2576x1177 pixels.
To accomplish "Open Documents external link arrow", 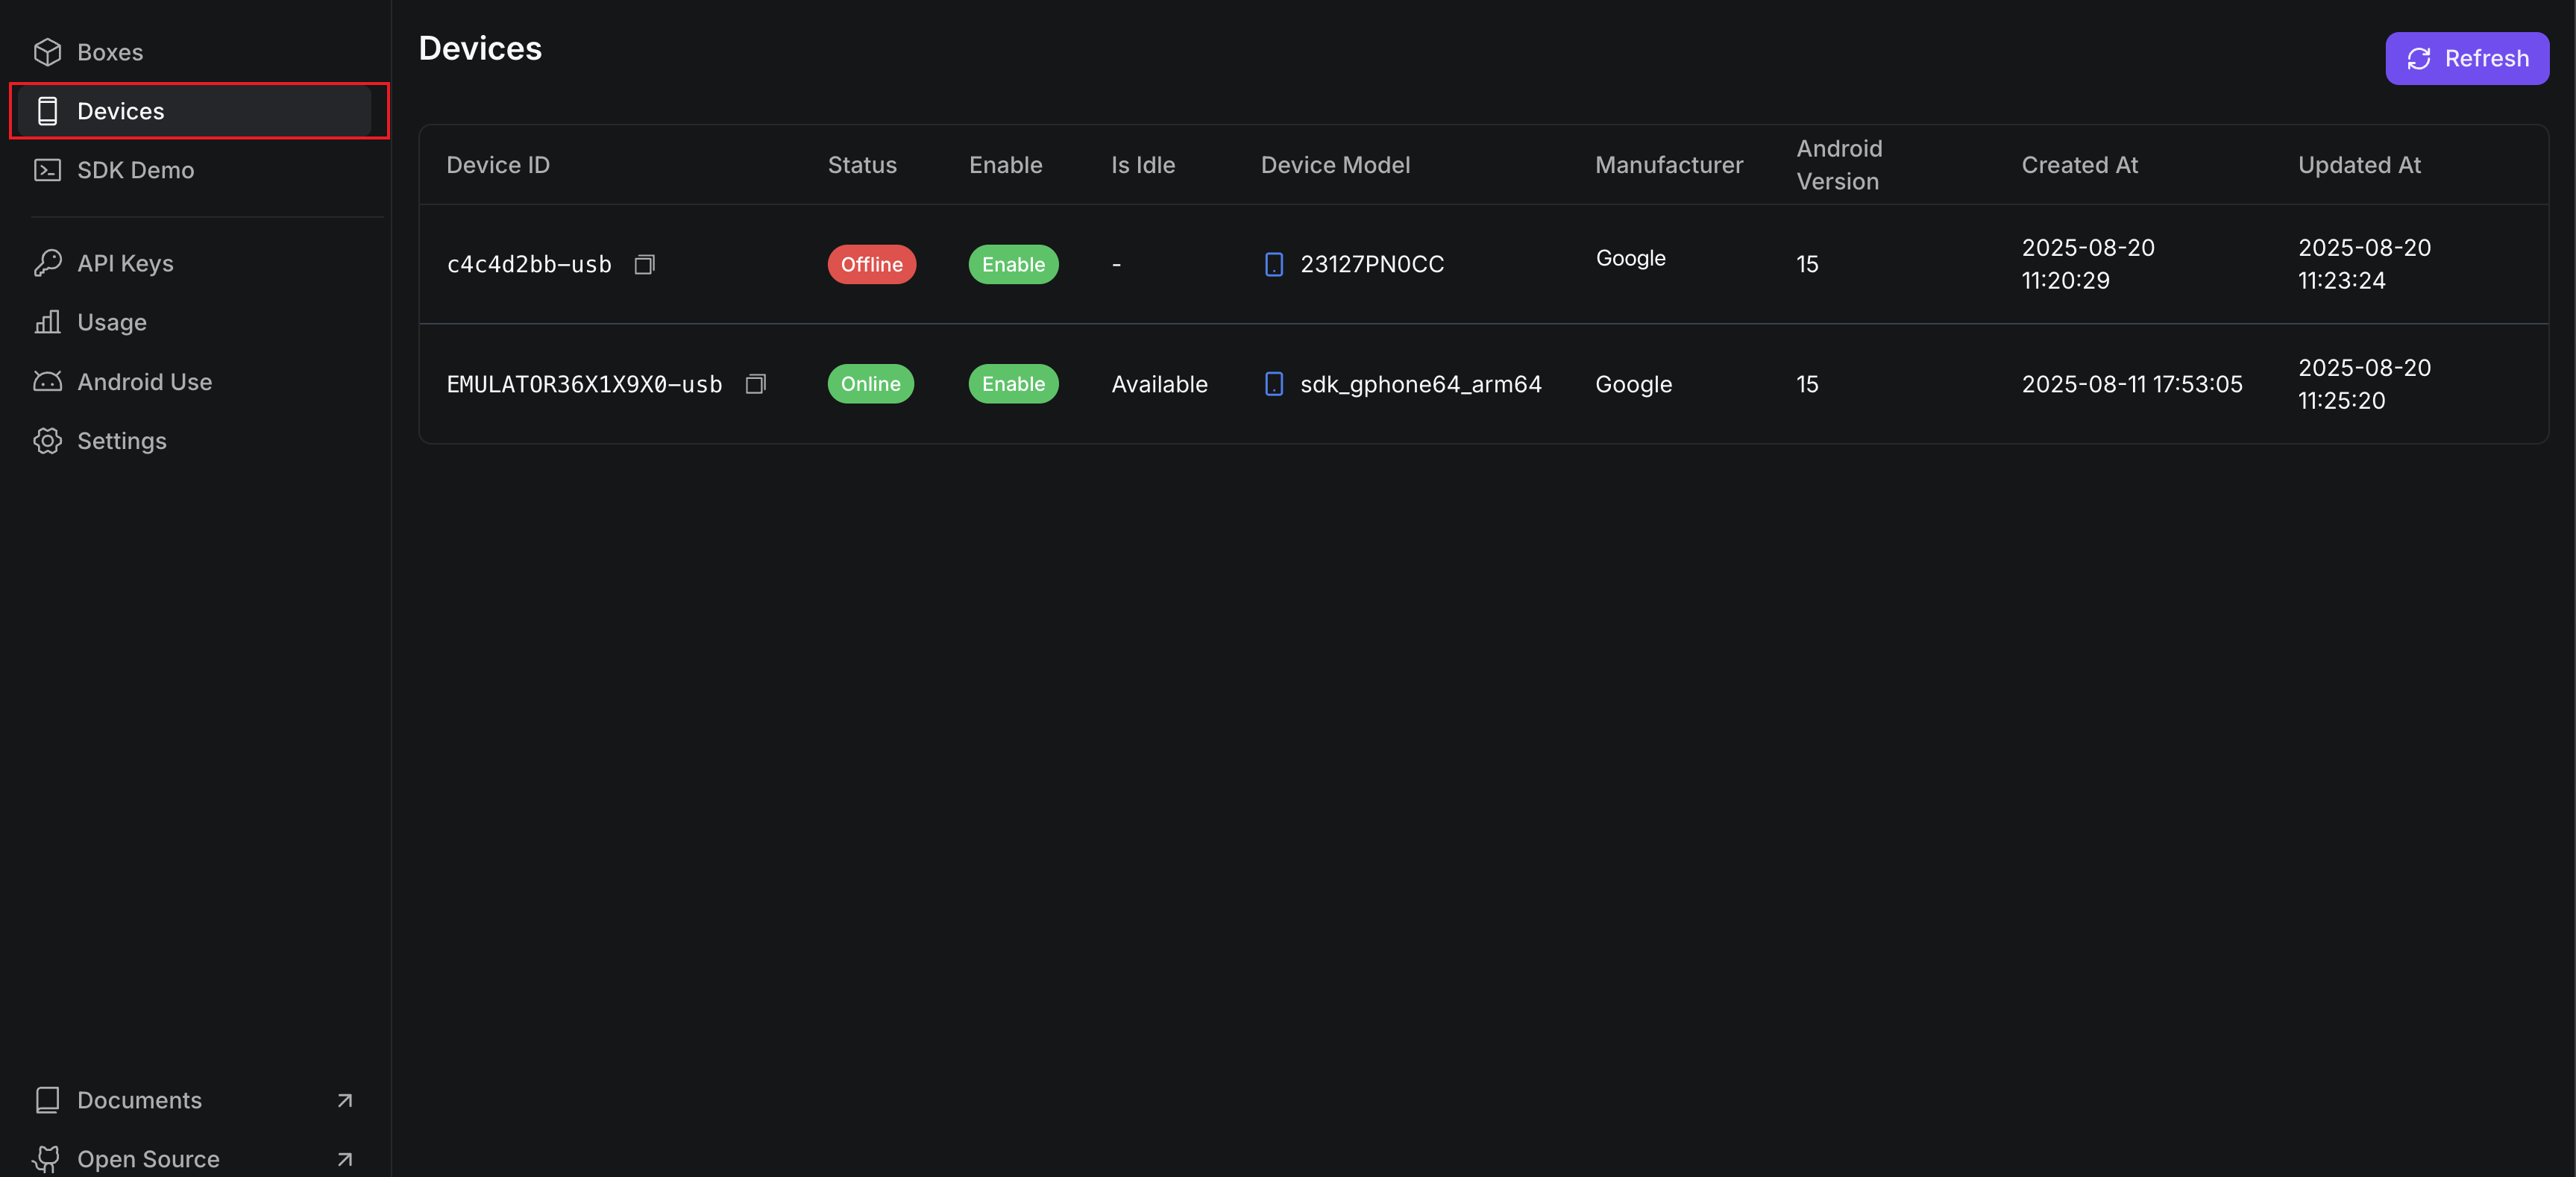I will pos(345,1100).
